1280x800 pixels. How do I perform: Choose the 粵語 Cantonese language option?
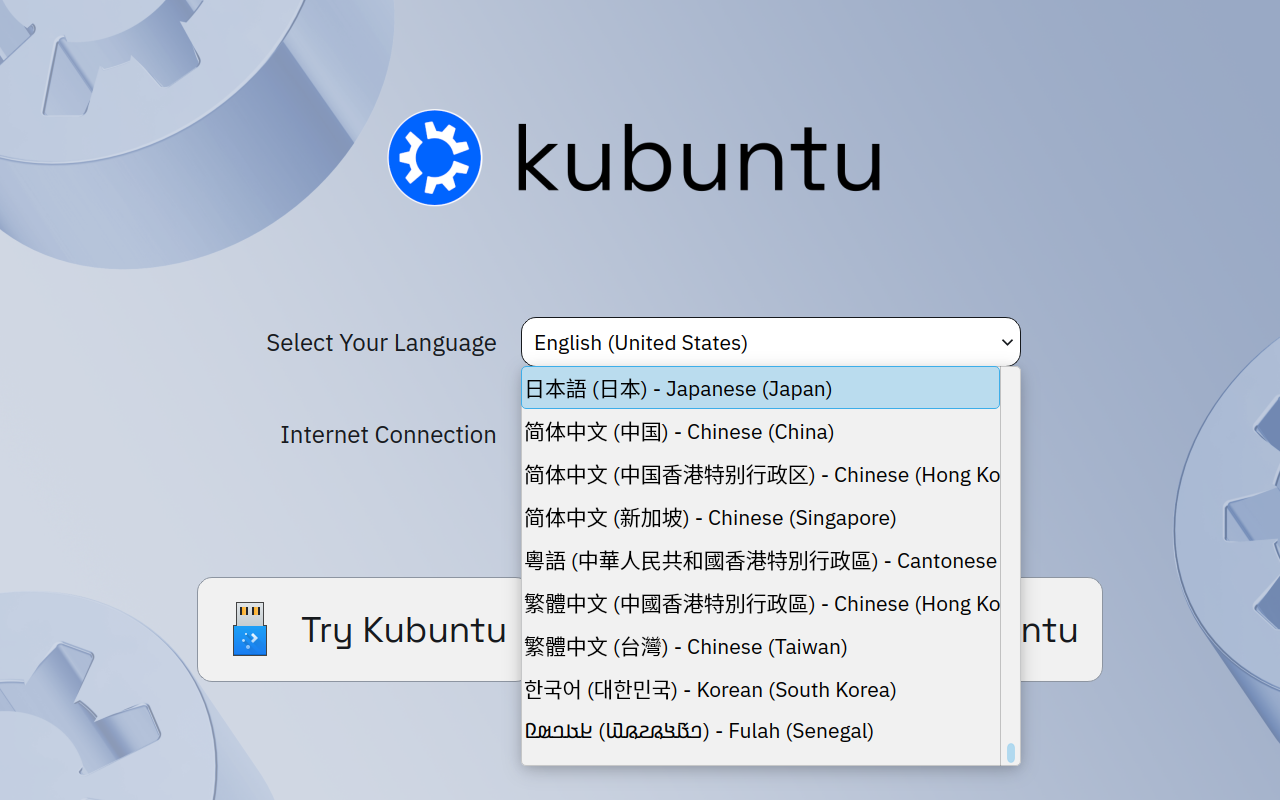coord(760,561)
